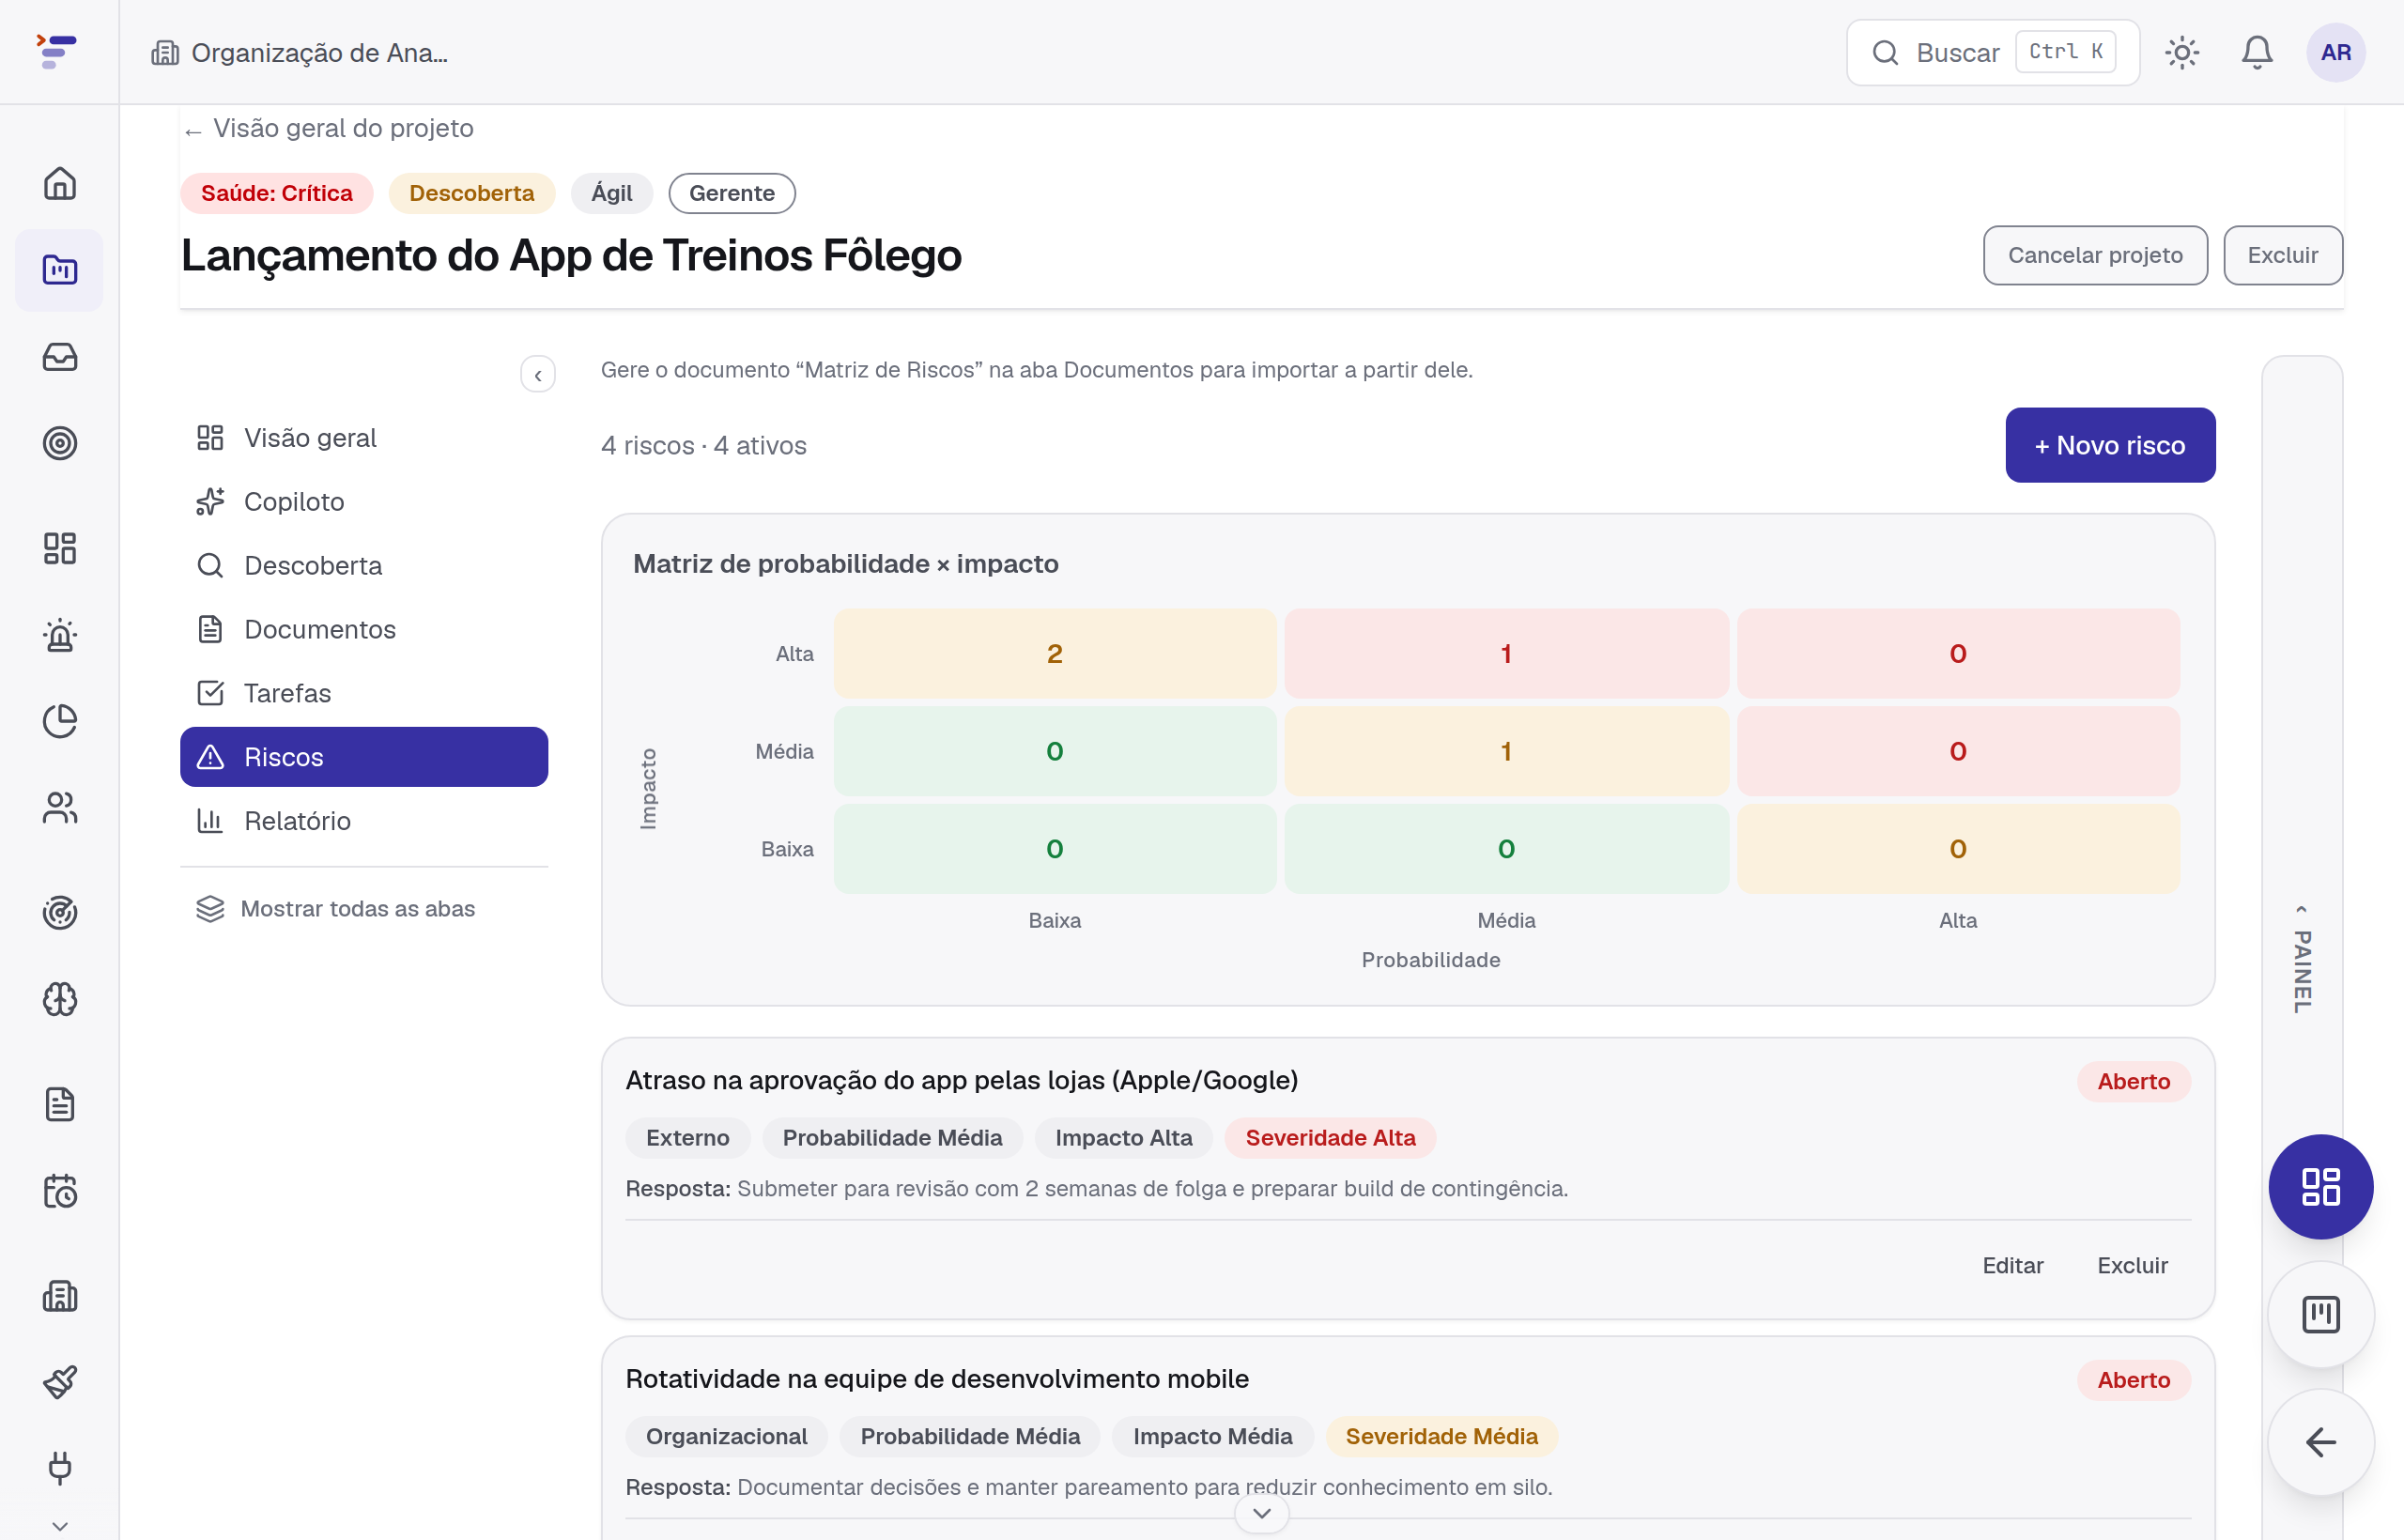Viewport: 2404px width, 1540px height.
Task: Click the Externo category tag
Action: [687, 1138]
